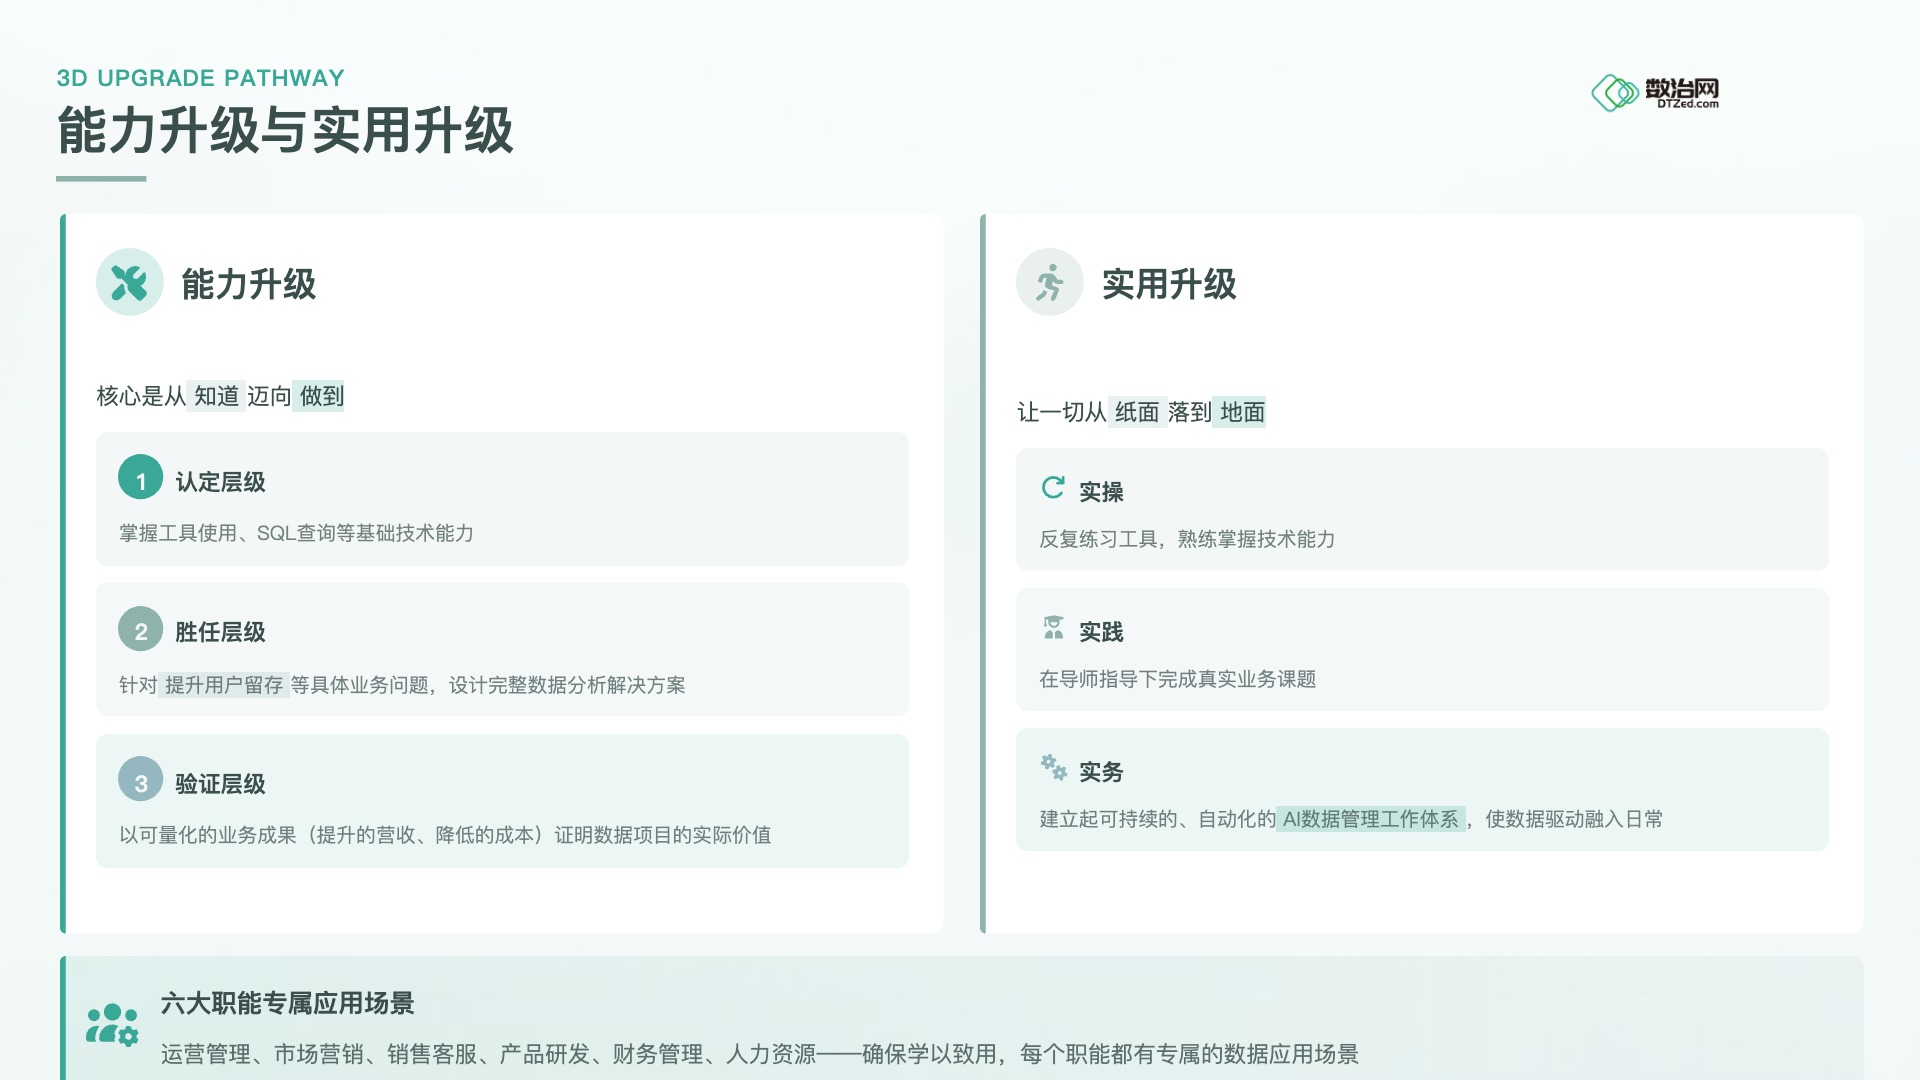This screenshot has height=1080, width=1920.
Task: Click the 3D UPGRADE PATHWAY subtitle
Action: pos(200,78)
